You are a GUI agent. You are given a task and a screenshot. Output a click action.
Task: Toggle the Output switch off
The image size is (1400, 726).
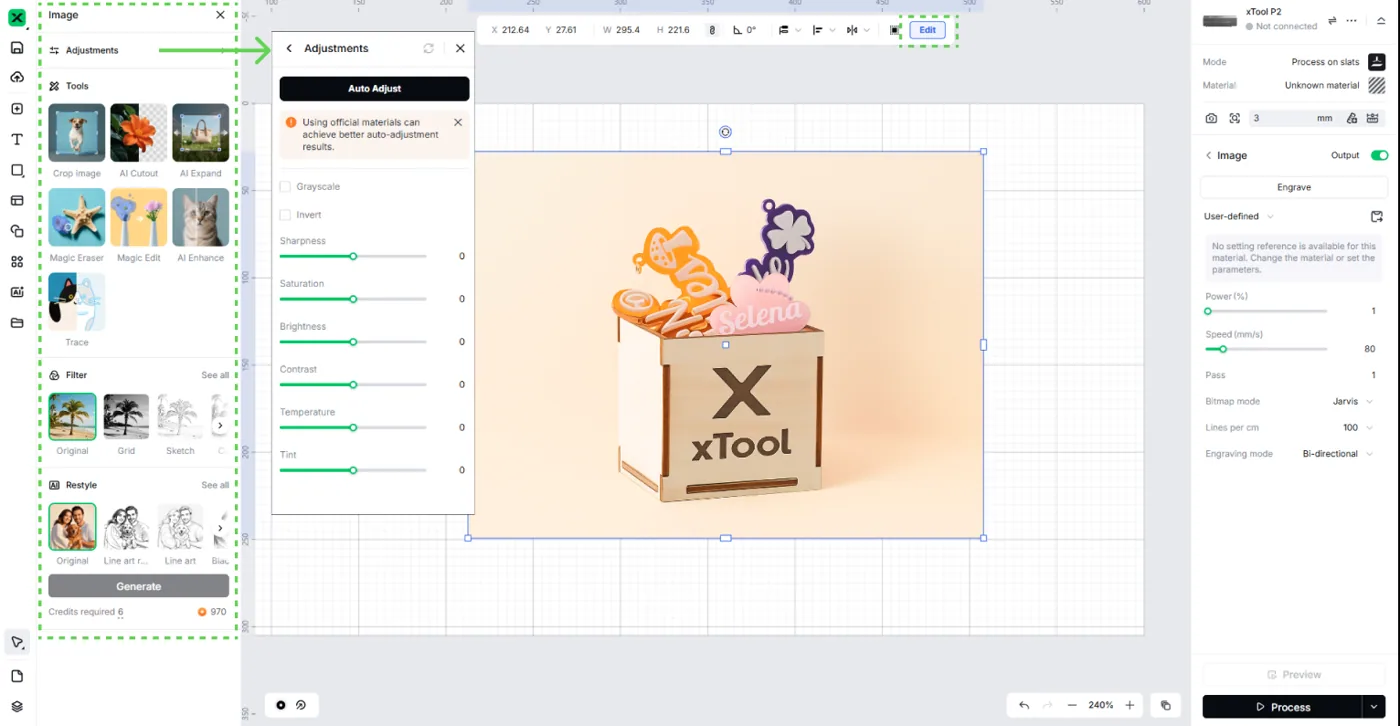pyautogui.click(x=1379, y=155)
